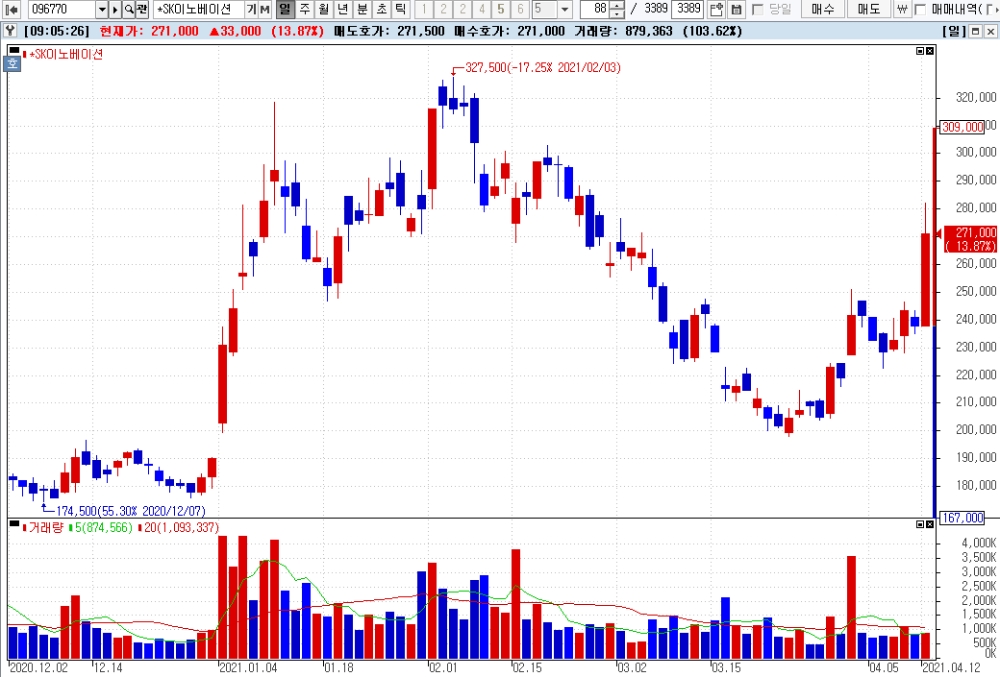Viewport: 1000px width, 677px height.
Task: Click the black legend icon of the volume pane
Action: (x=13, y=522)
